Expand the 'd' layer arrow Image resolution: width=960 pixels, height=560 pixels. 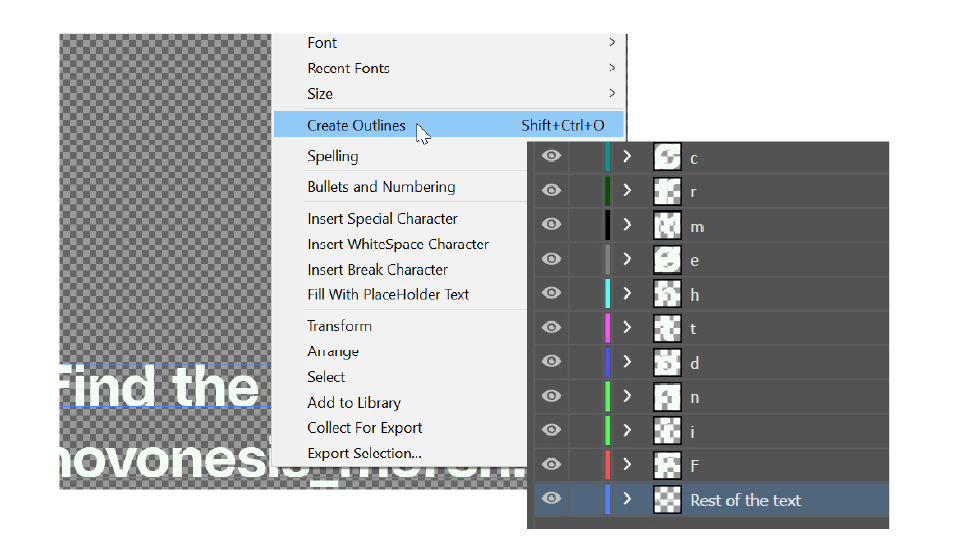coord(627,362)
